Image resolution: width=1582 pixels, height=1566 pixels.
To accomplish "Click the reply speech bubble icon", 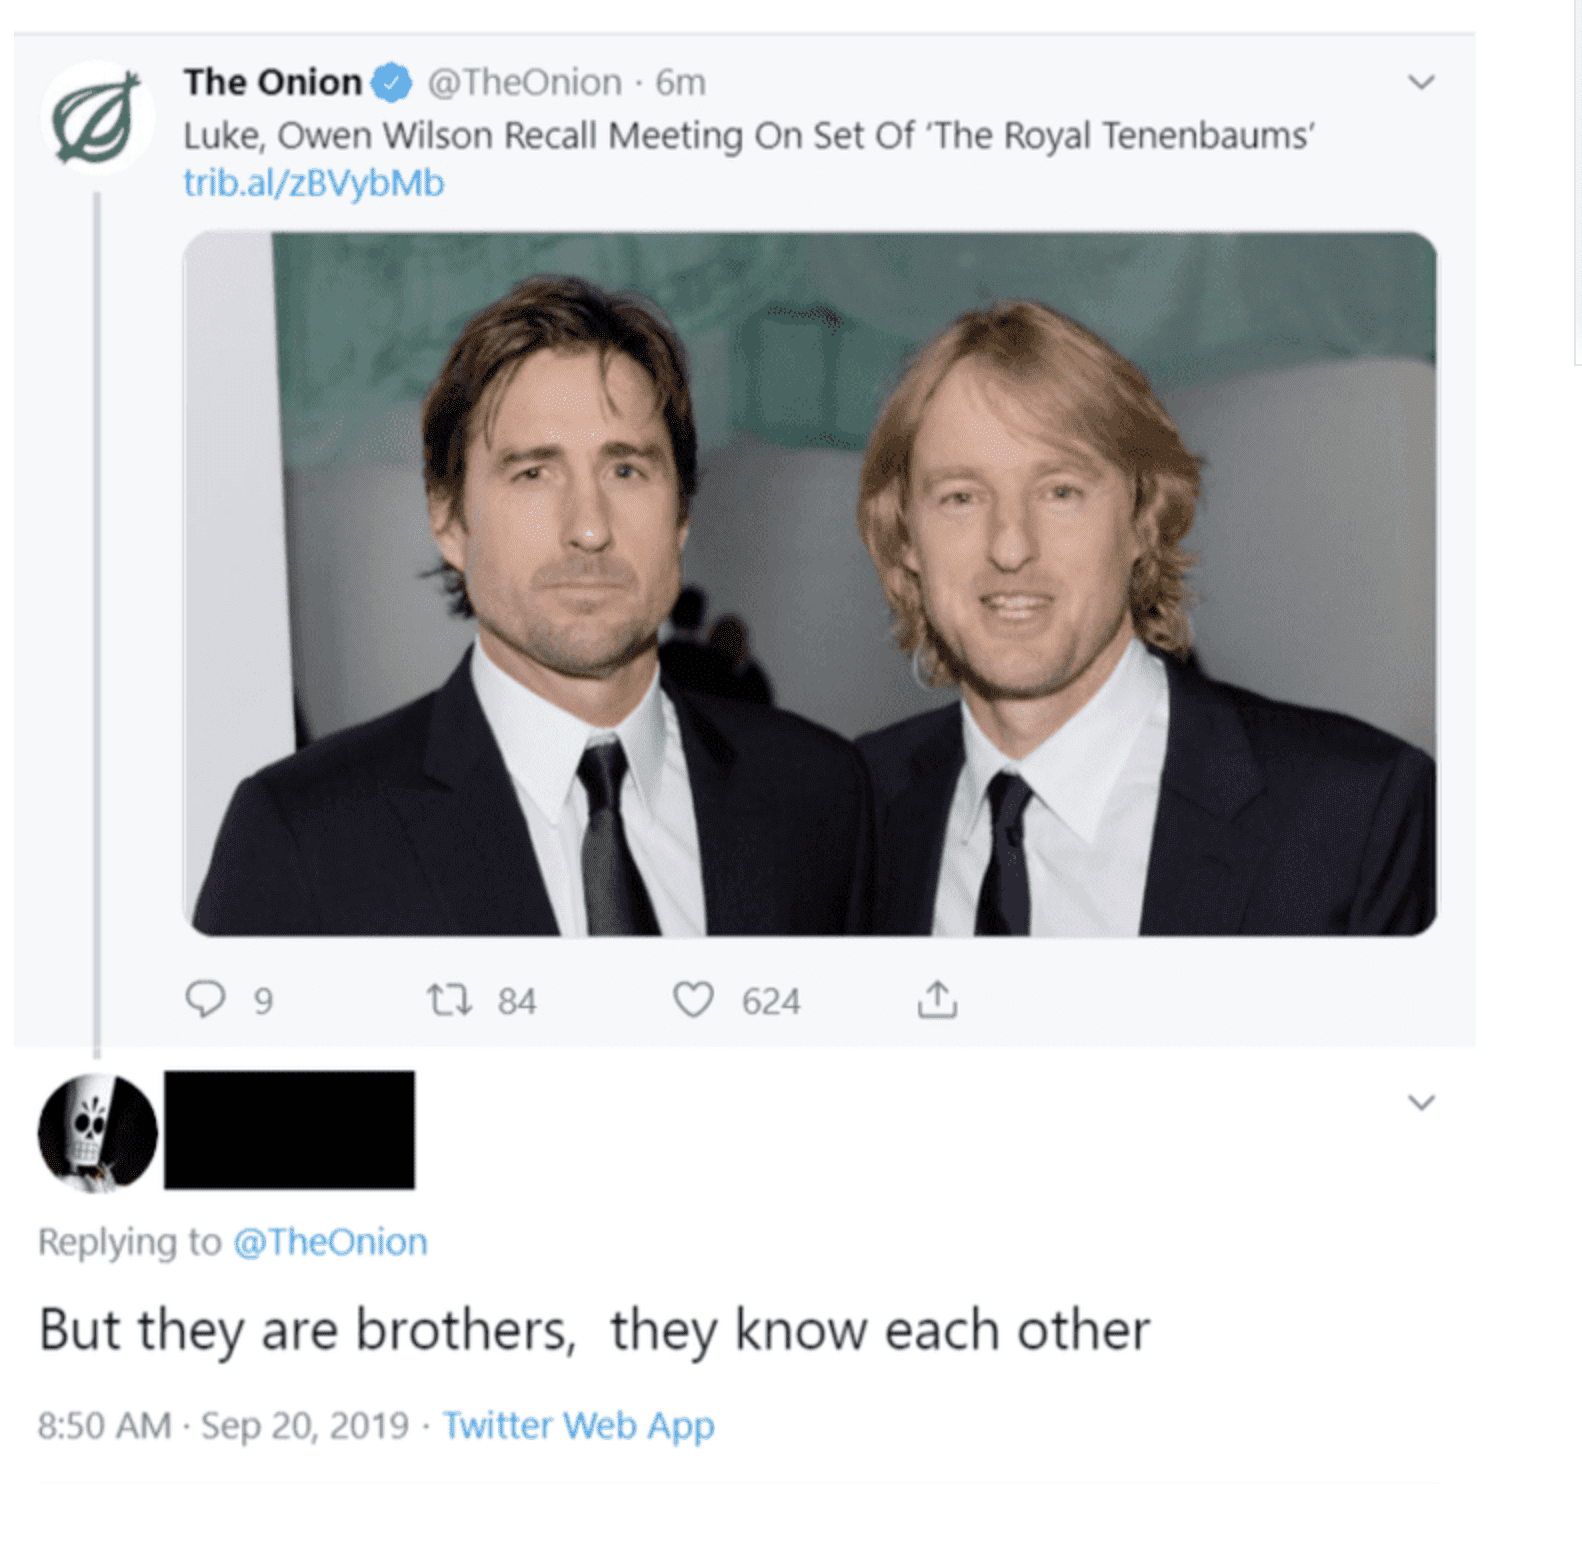I will pyautogui.click(x=205, y=999).
